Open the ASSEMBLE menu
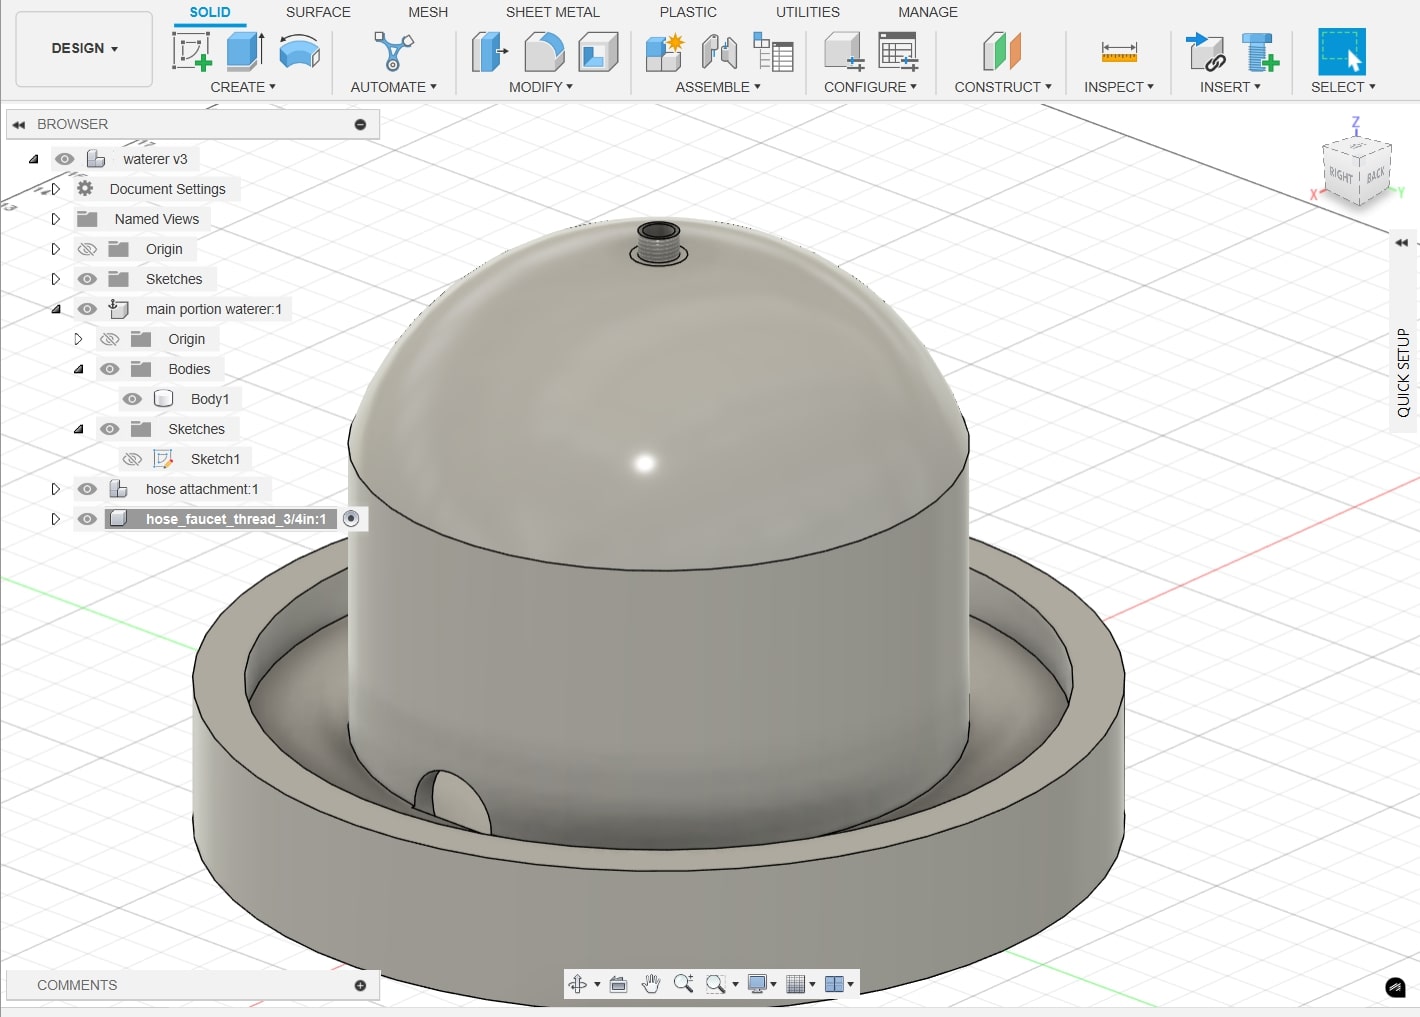Screen dimensions: 1420x1017 (718, 87)
